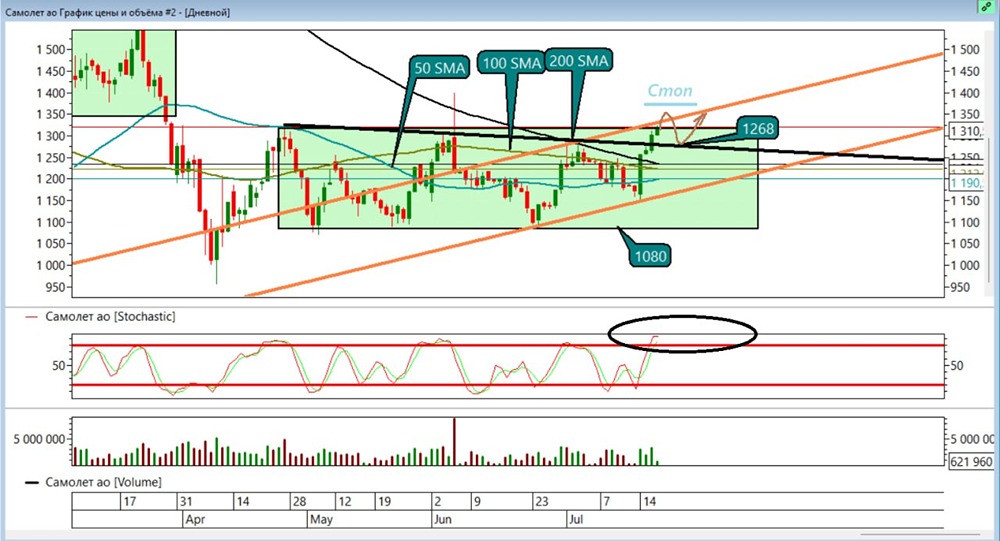Viewport: 1000px width, 541px height.
Task: Select the July date label 14 on the time axis
Action: tap(649, 501)
